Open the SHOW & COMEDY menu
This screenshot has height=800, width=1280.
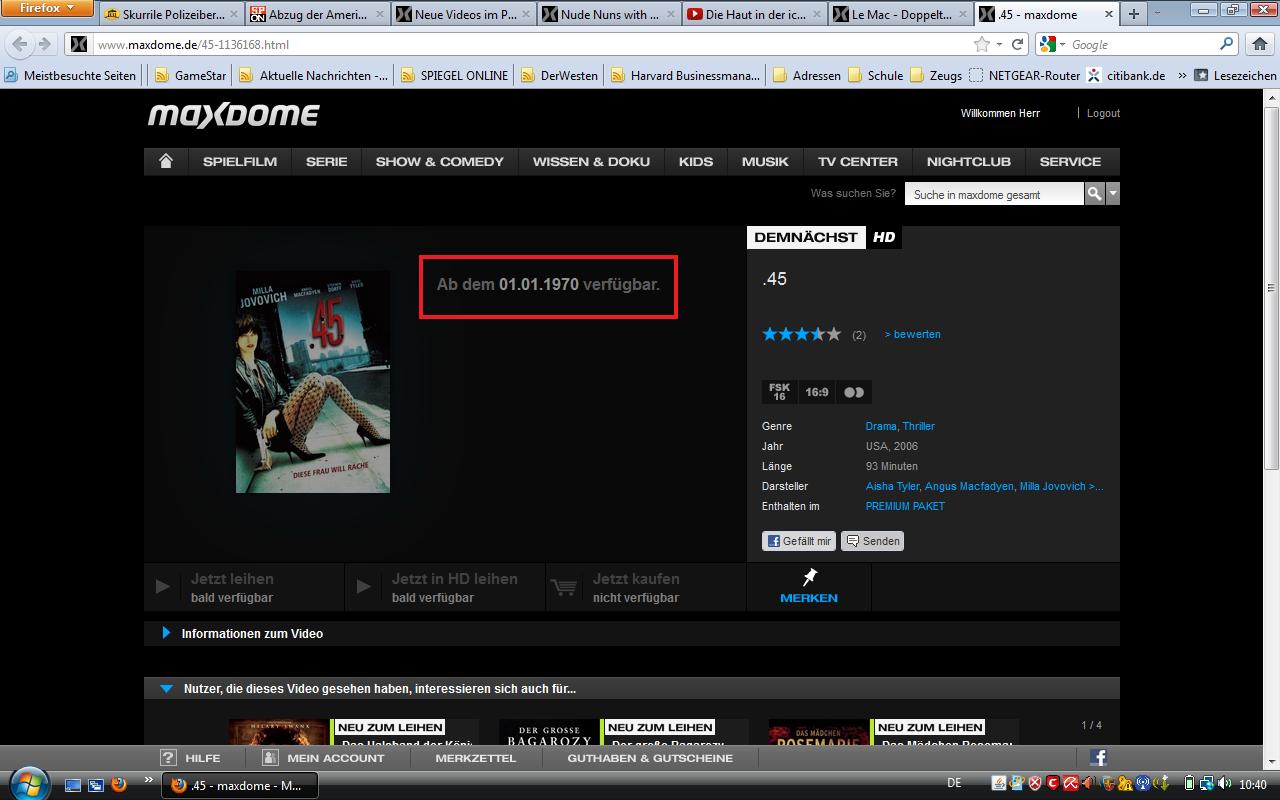click(440, 161)
